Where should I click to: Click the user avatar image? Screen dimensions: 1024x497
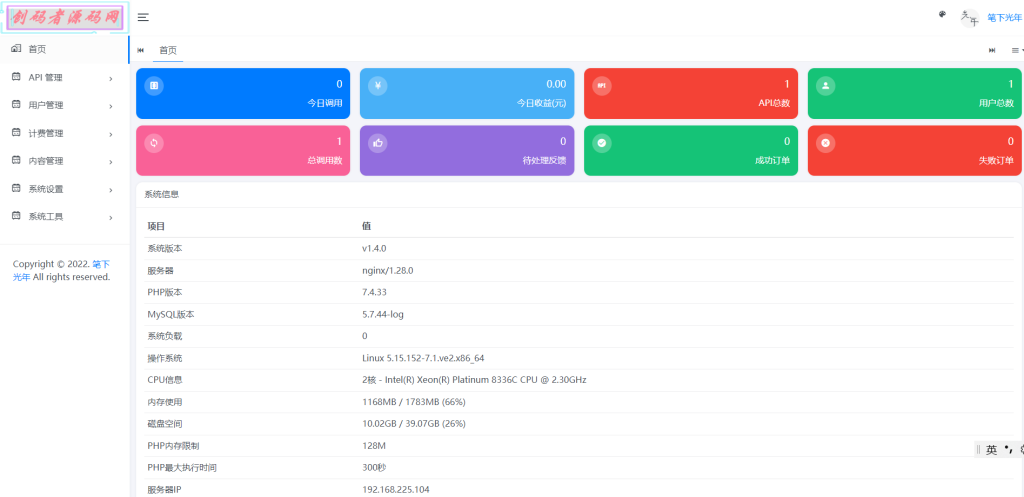tap(968, 17)
